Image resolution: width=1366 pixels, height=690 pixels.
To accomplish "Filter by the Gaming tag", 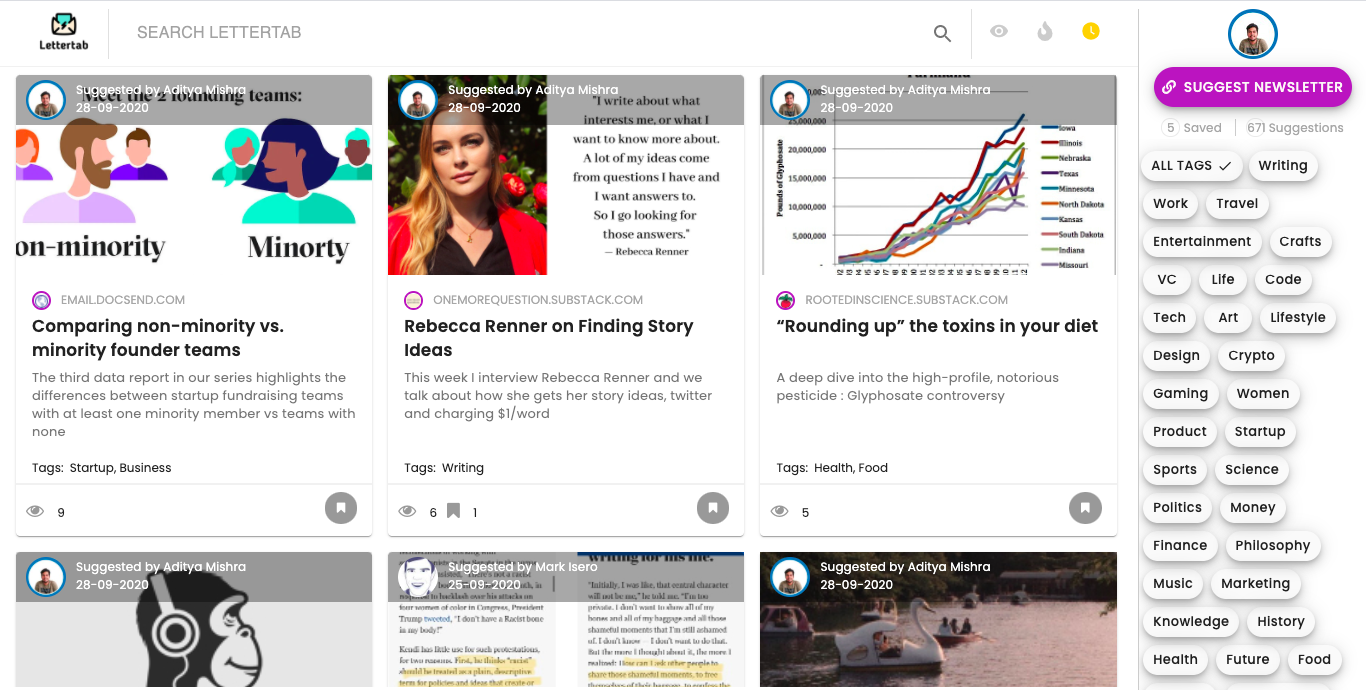I will [x=1181, y=394].
